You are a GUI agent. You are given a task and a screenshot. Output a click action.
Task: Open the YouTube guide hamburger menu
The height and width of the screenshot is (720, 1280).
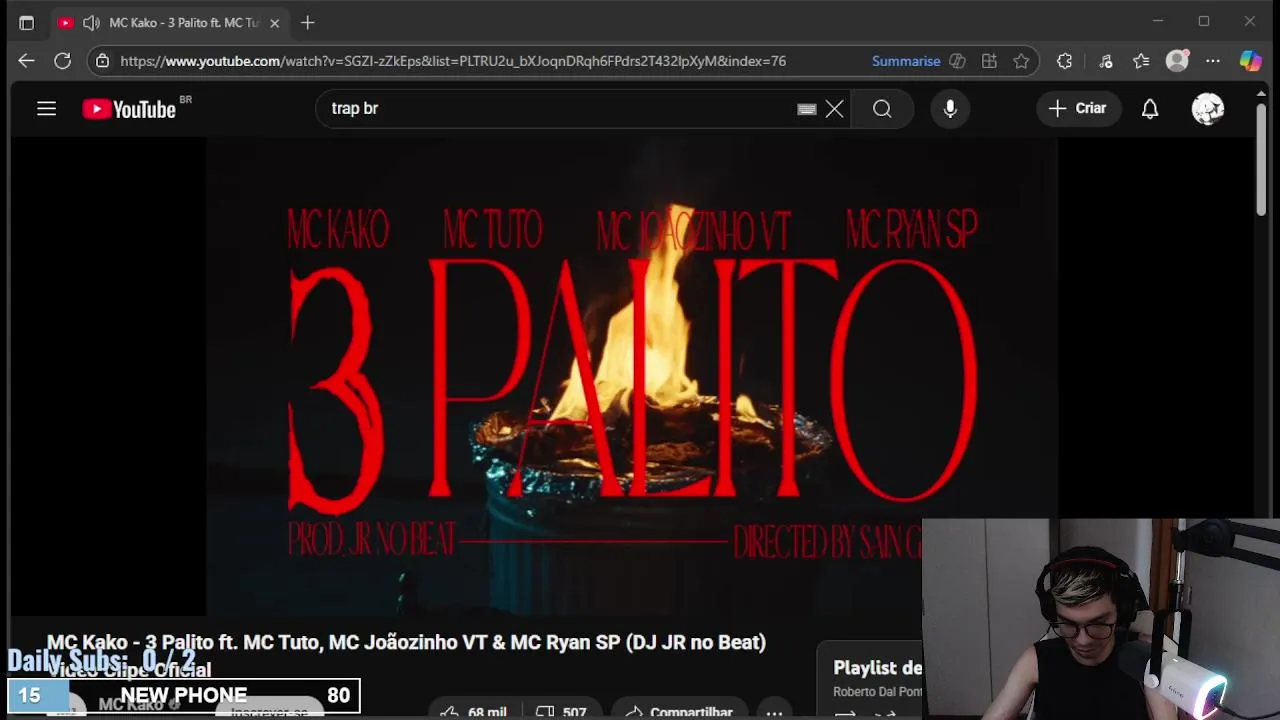tap(46, 108)
